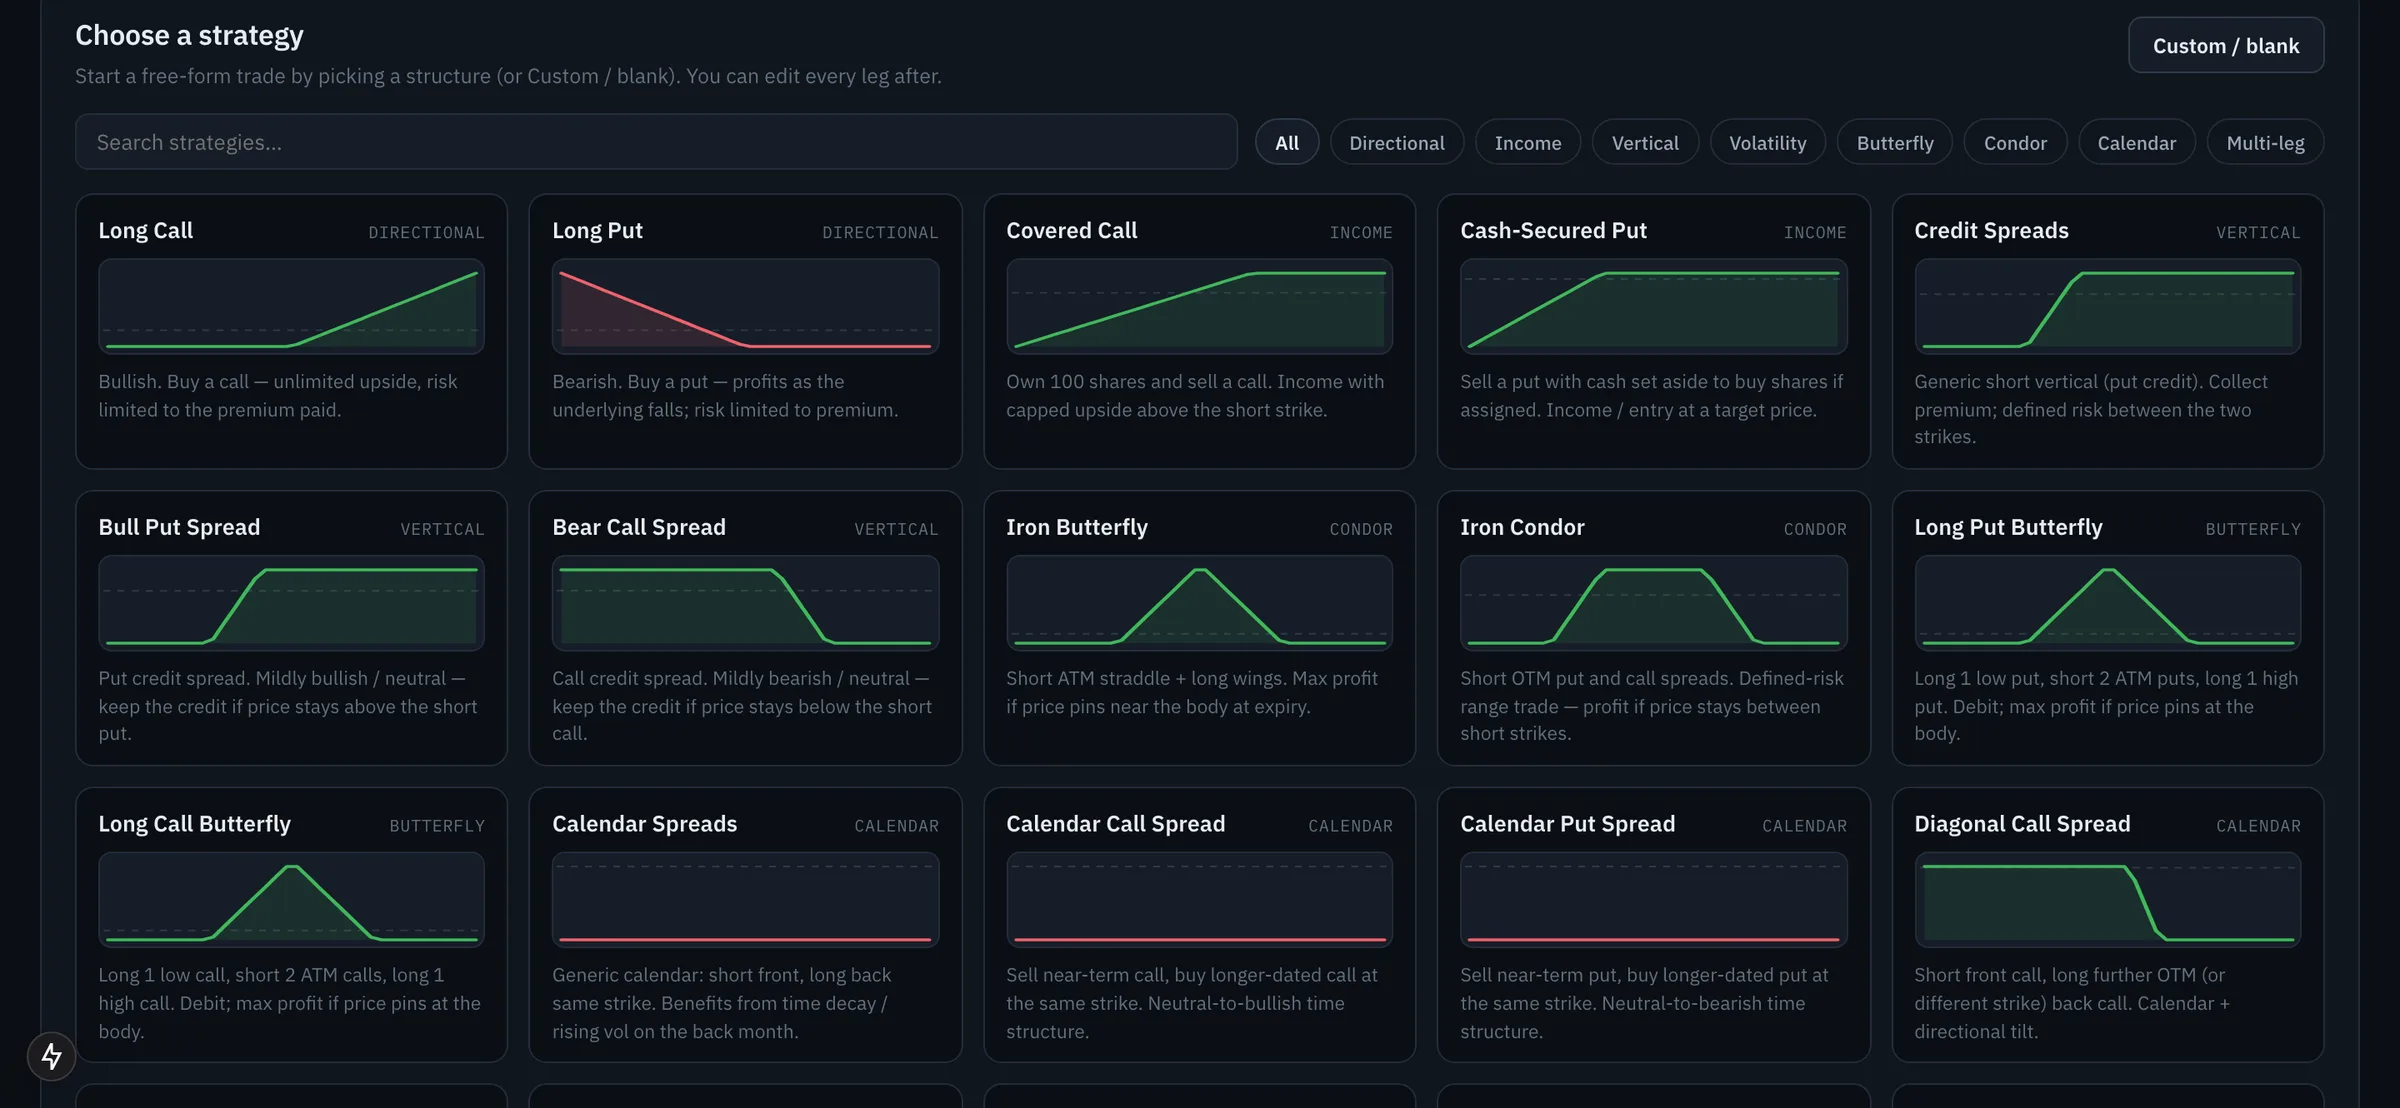Image resolution: width=2400 pixels, height=1108 pixels.
Task: Click INCOME tag on Cash-Secured Put card
Action: pyautogui.click(x=1815, y=233)
